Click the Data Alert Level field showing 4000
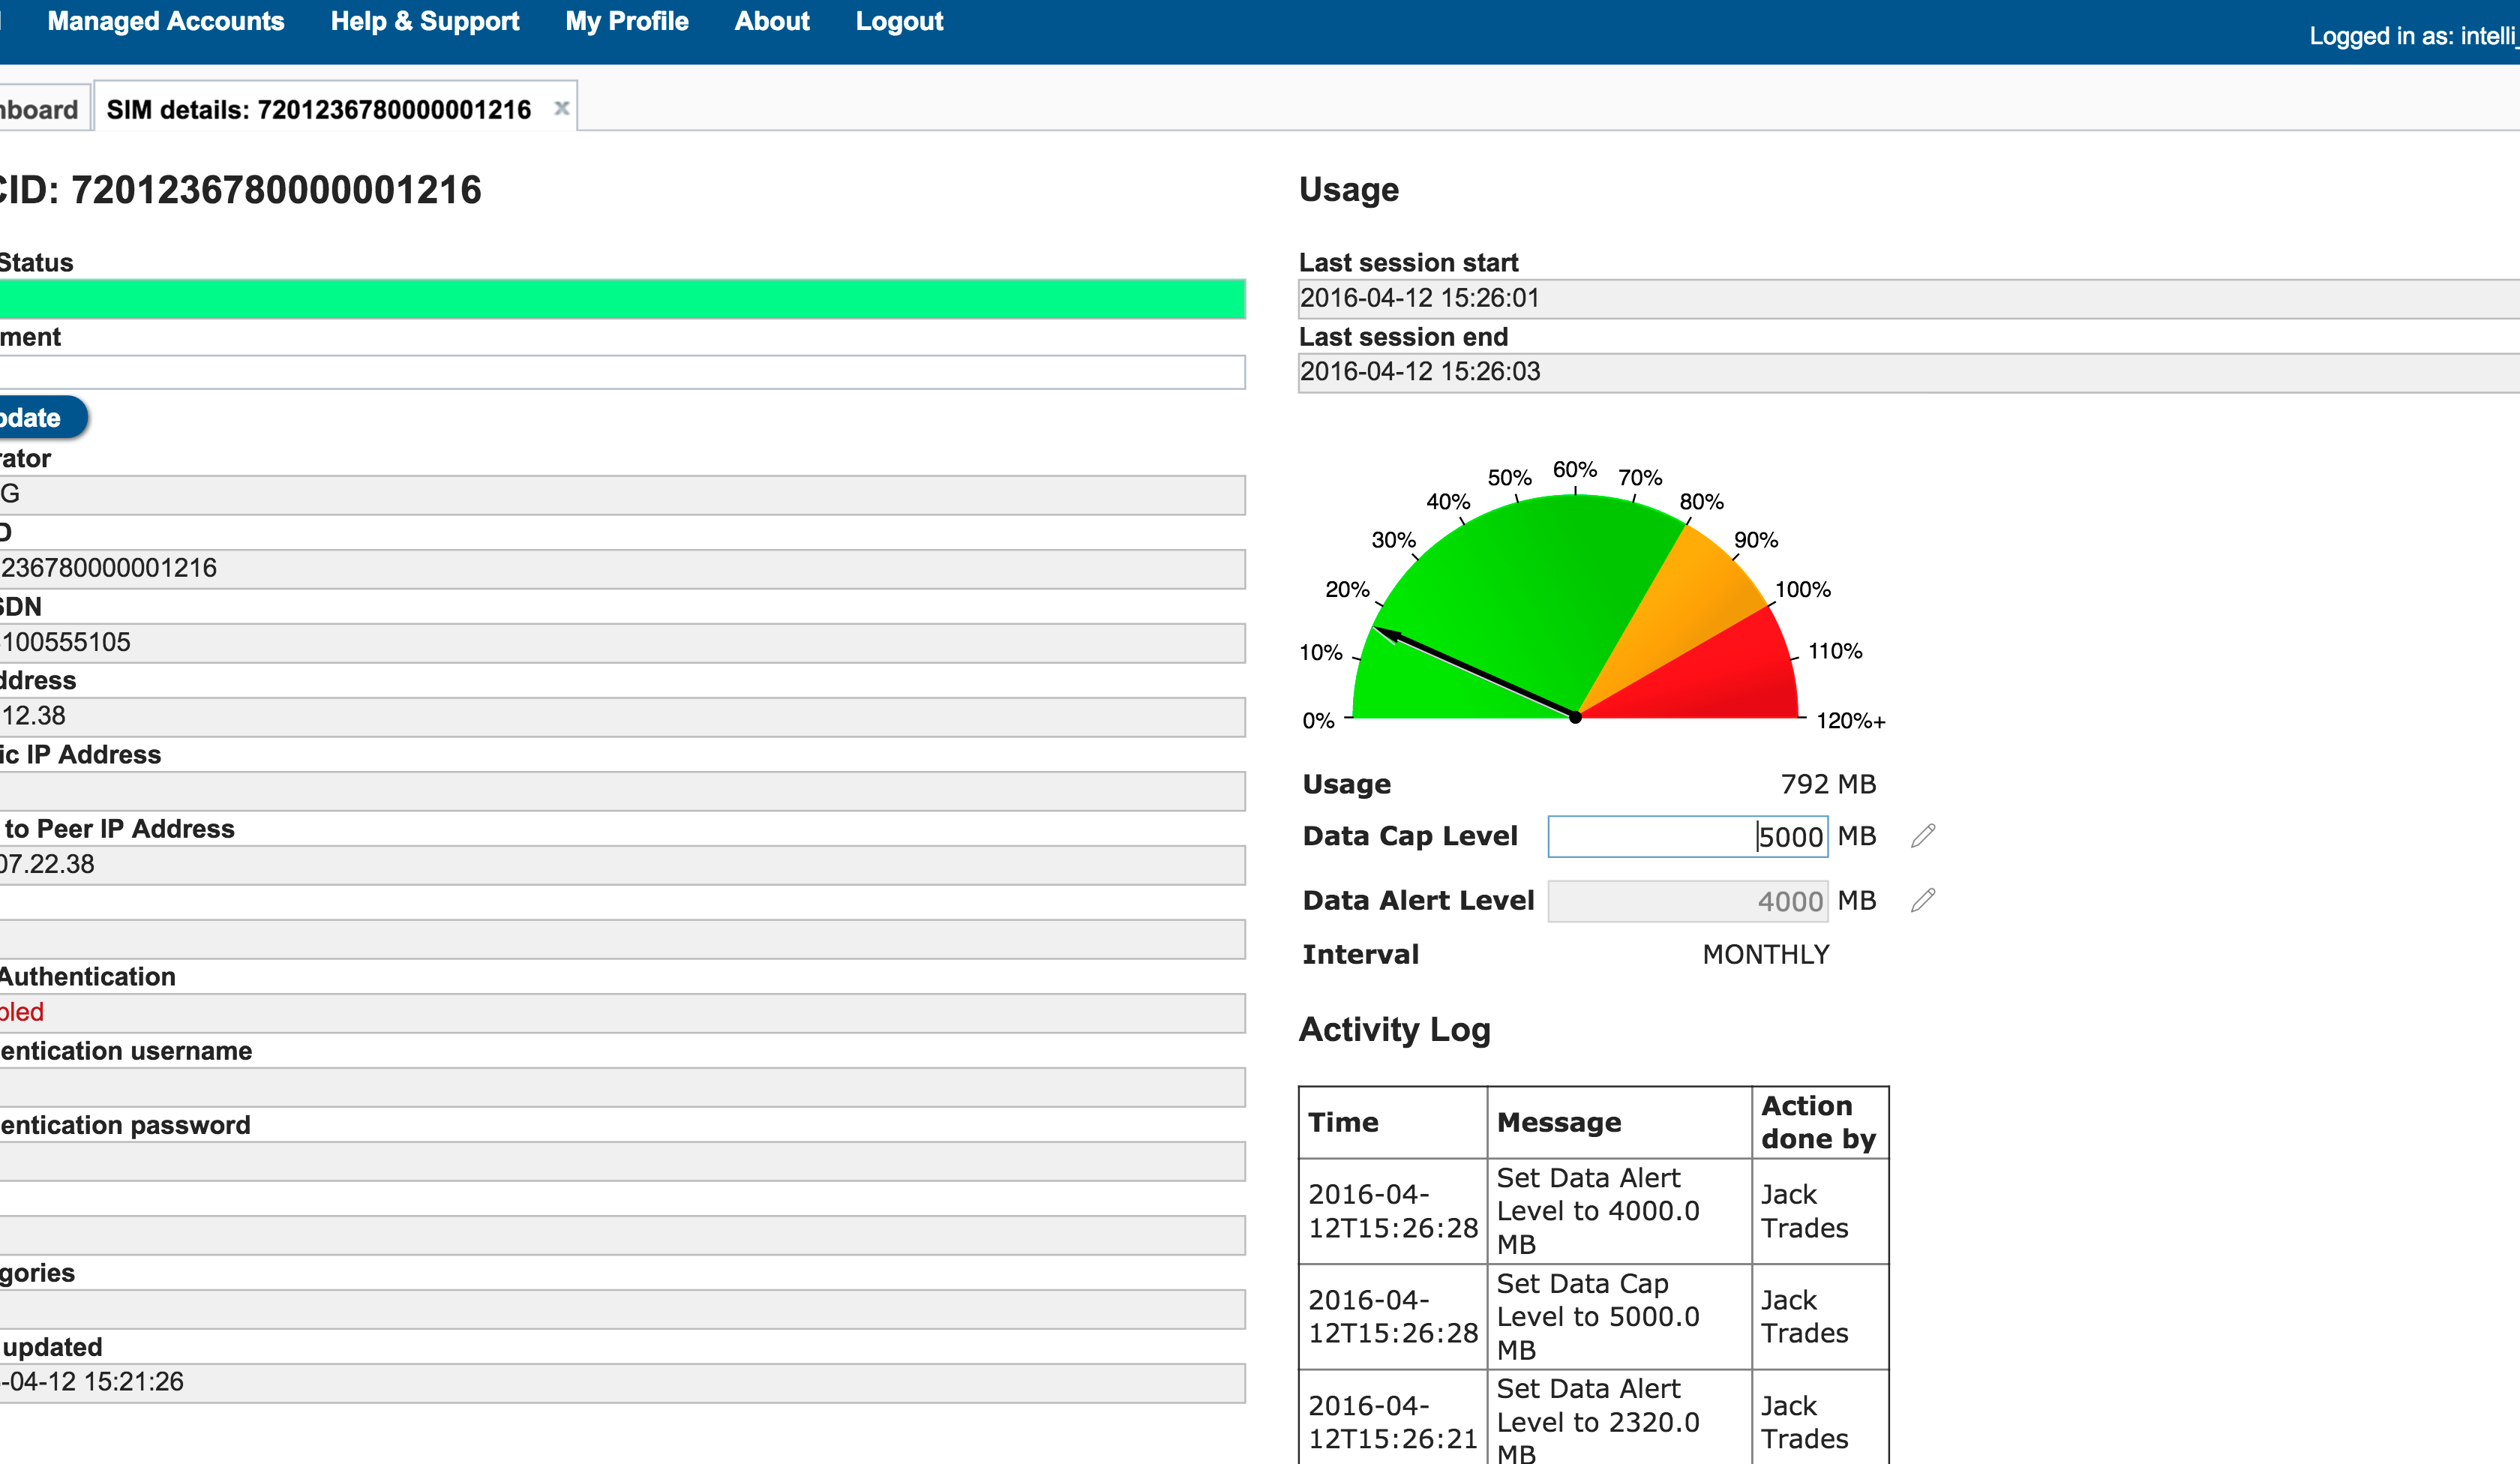 point(1688,901)
